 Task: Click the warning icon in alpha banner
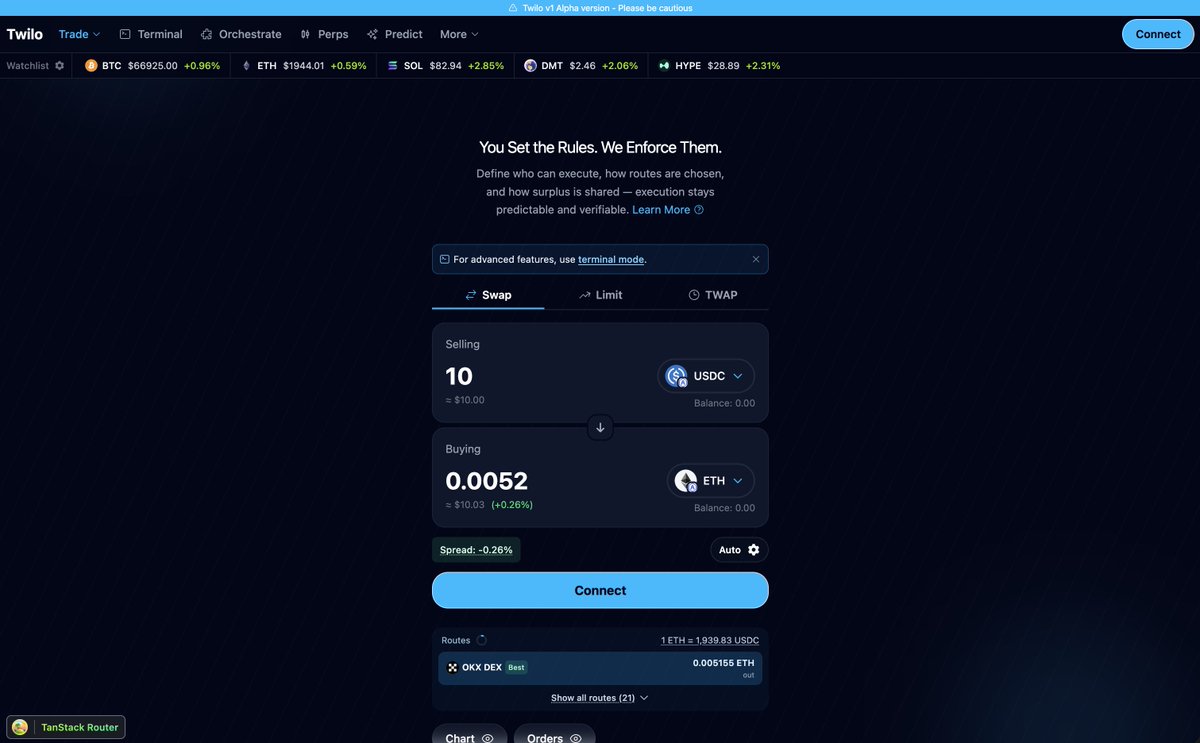pyautogui.click(x=513, y=8)
